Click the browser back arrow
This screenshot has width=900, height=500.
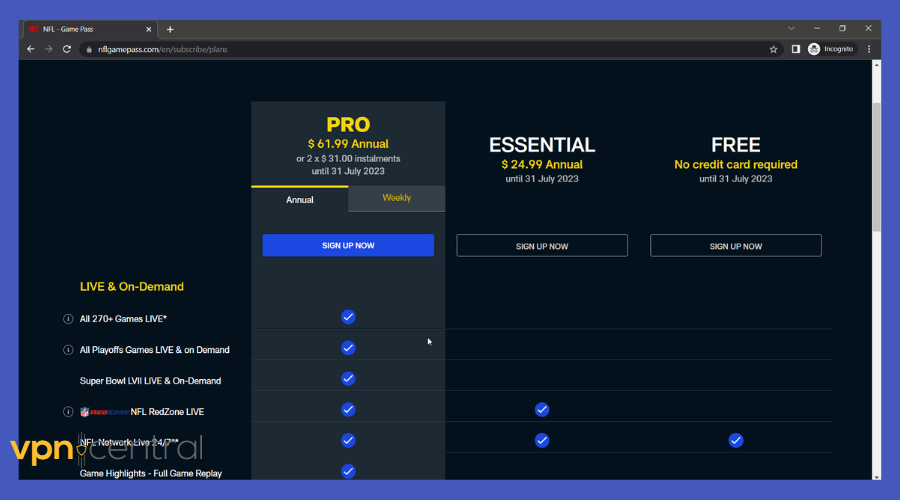coord(31,49)
